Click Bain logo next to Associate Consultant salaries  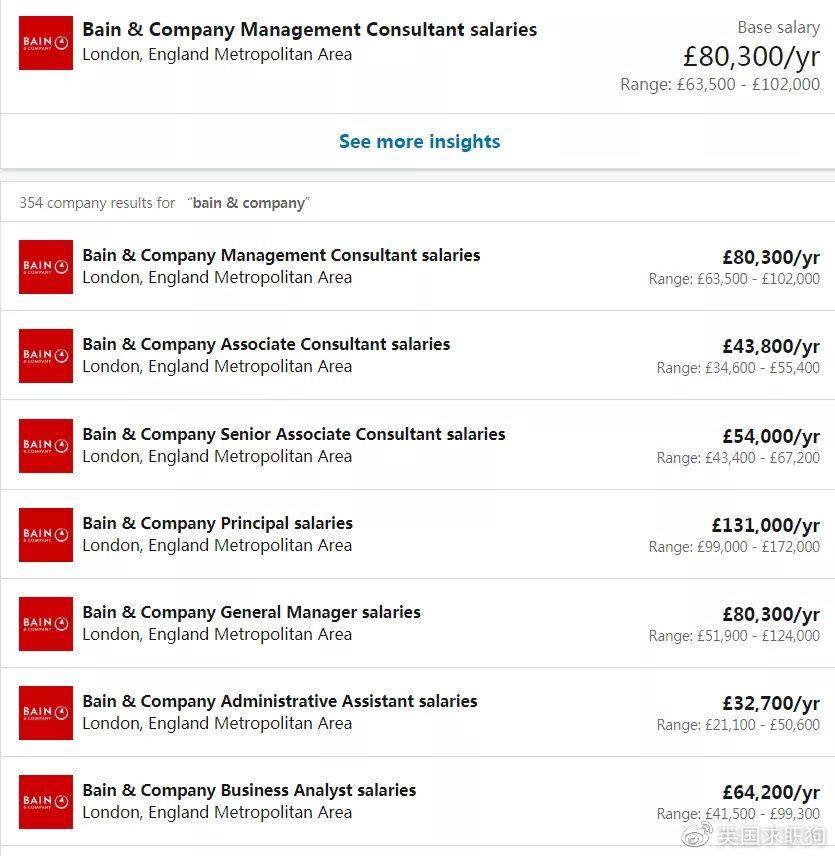click(x=46, y=356)
